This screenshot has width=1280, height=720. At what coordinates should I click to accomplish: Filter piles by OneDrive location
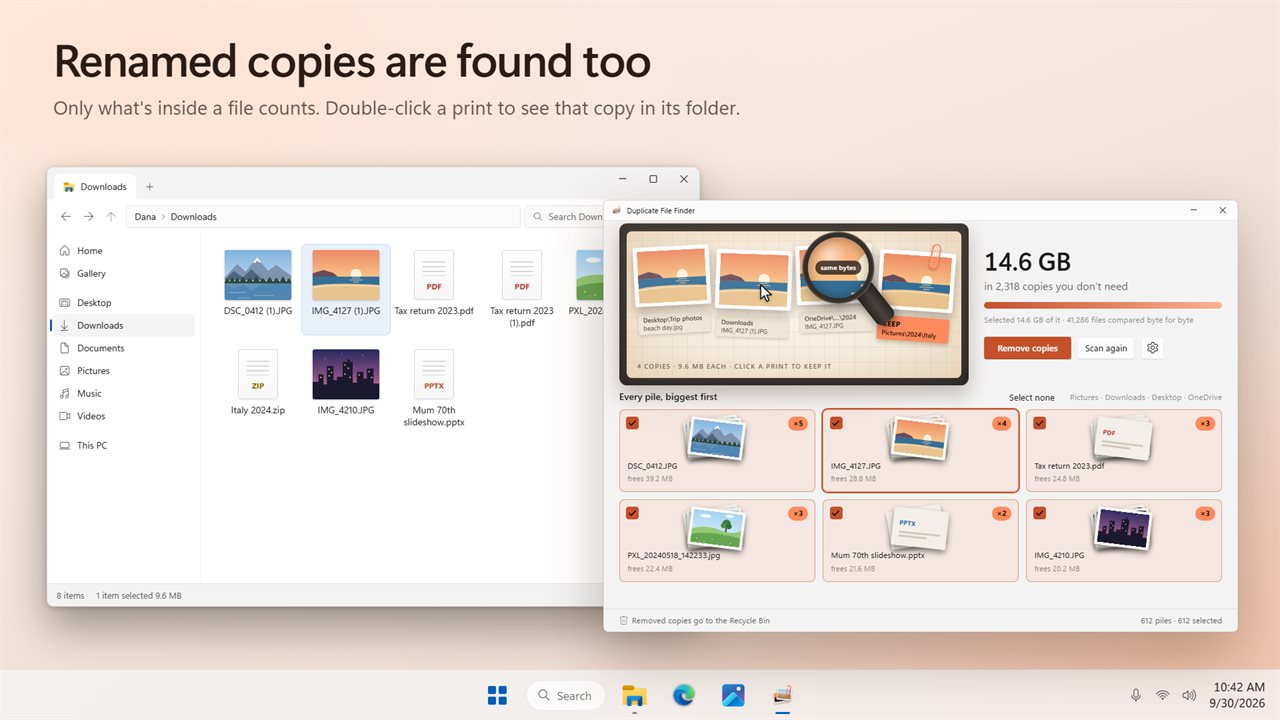pyautogui.click(x=1203, y=397)
